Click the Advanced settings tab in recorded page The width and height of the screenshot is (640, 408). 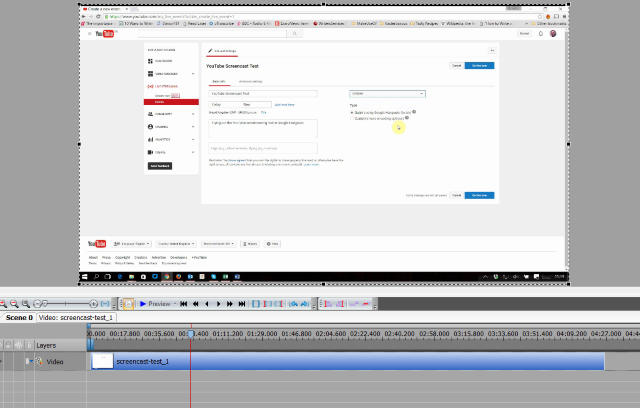251,81
